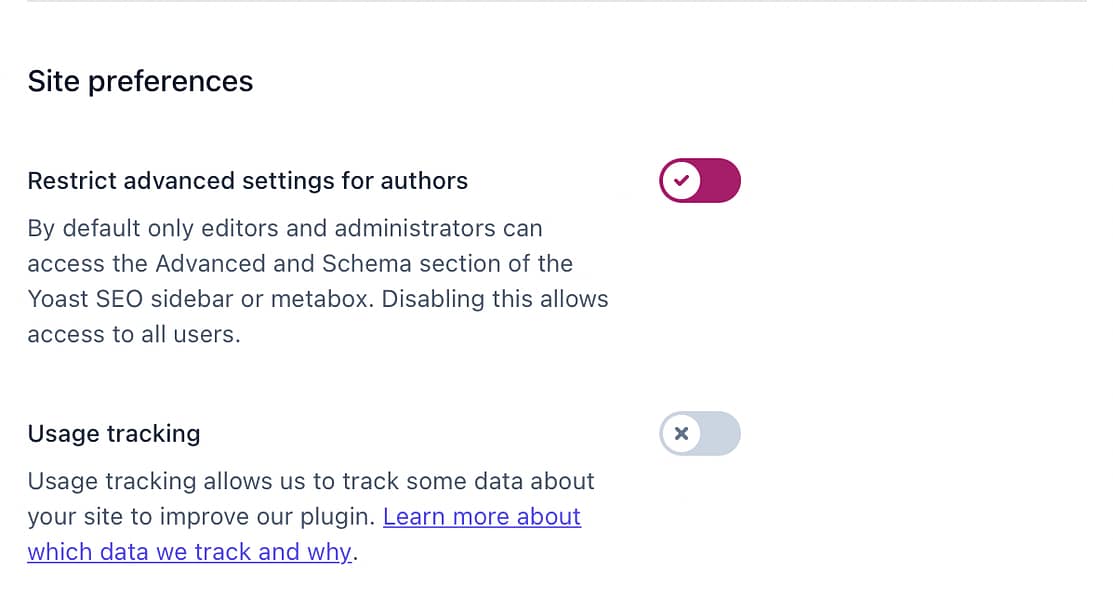Disable the Restrict advanced settings for authors toggle
Image resolution: width=1113 pixels, height=600 pixels.
699,180
